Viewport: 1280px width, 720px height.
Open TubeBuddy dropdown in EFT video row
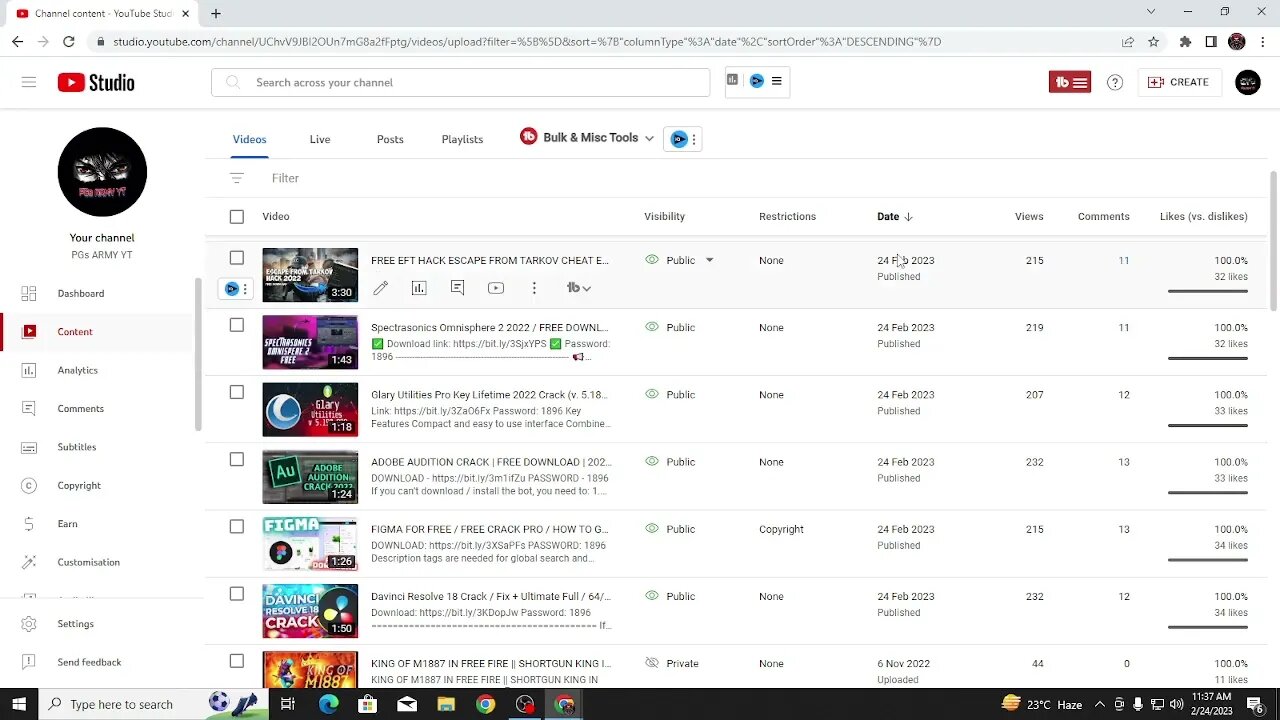pos(579,288)
